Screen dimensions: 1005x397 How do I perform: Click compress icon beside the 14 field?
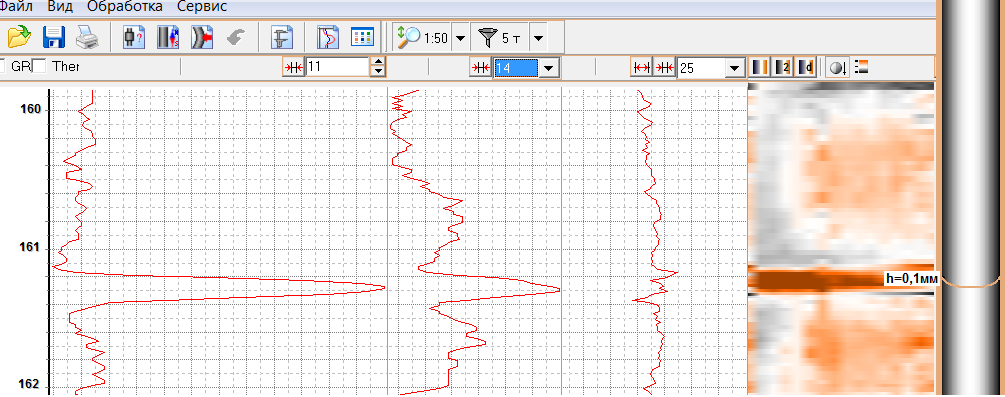(x=481, y=67)
